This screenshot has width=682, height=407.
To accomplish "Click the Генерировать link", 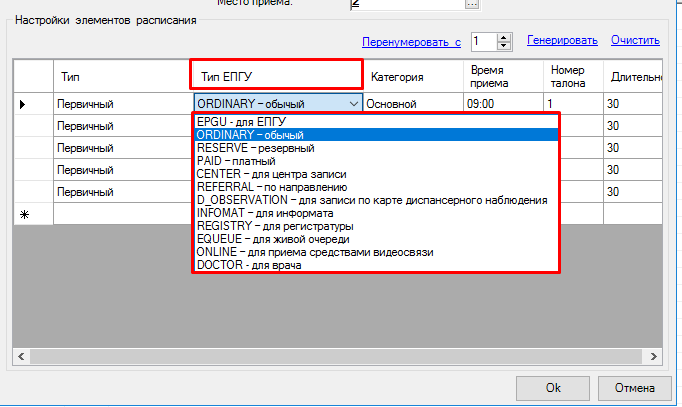I will (563, 41).
